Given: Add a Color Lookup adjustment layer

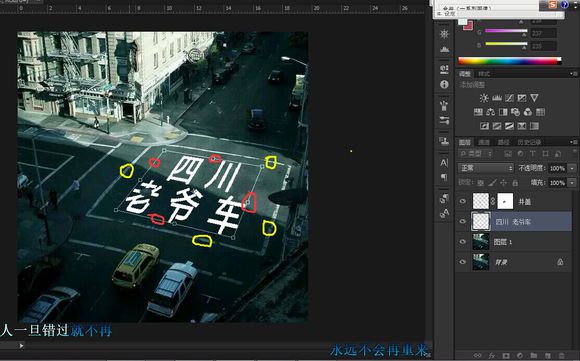Looking at the screenshot, I should point(540,112).
